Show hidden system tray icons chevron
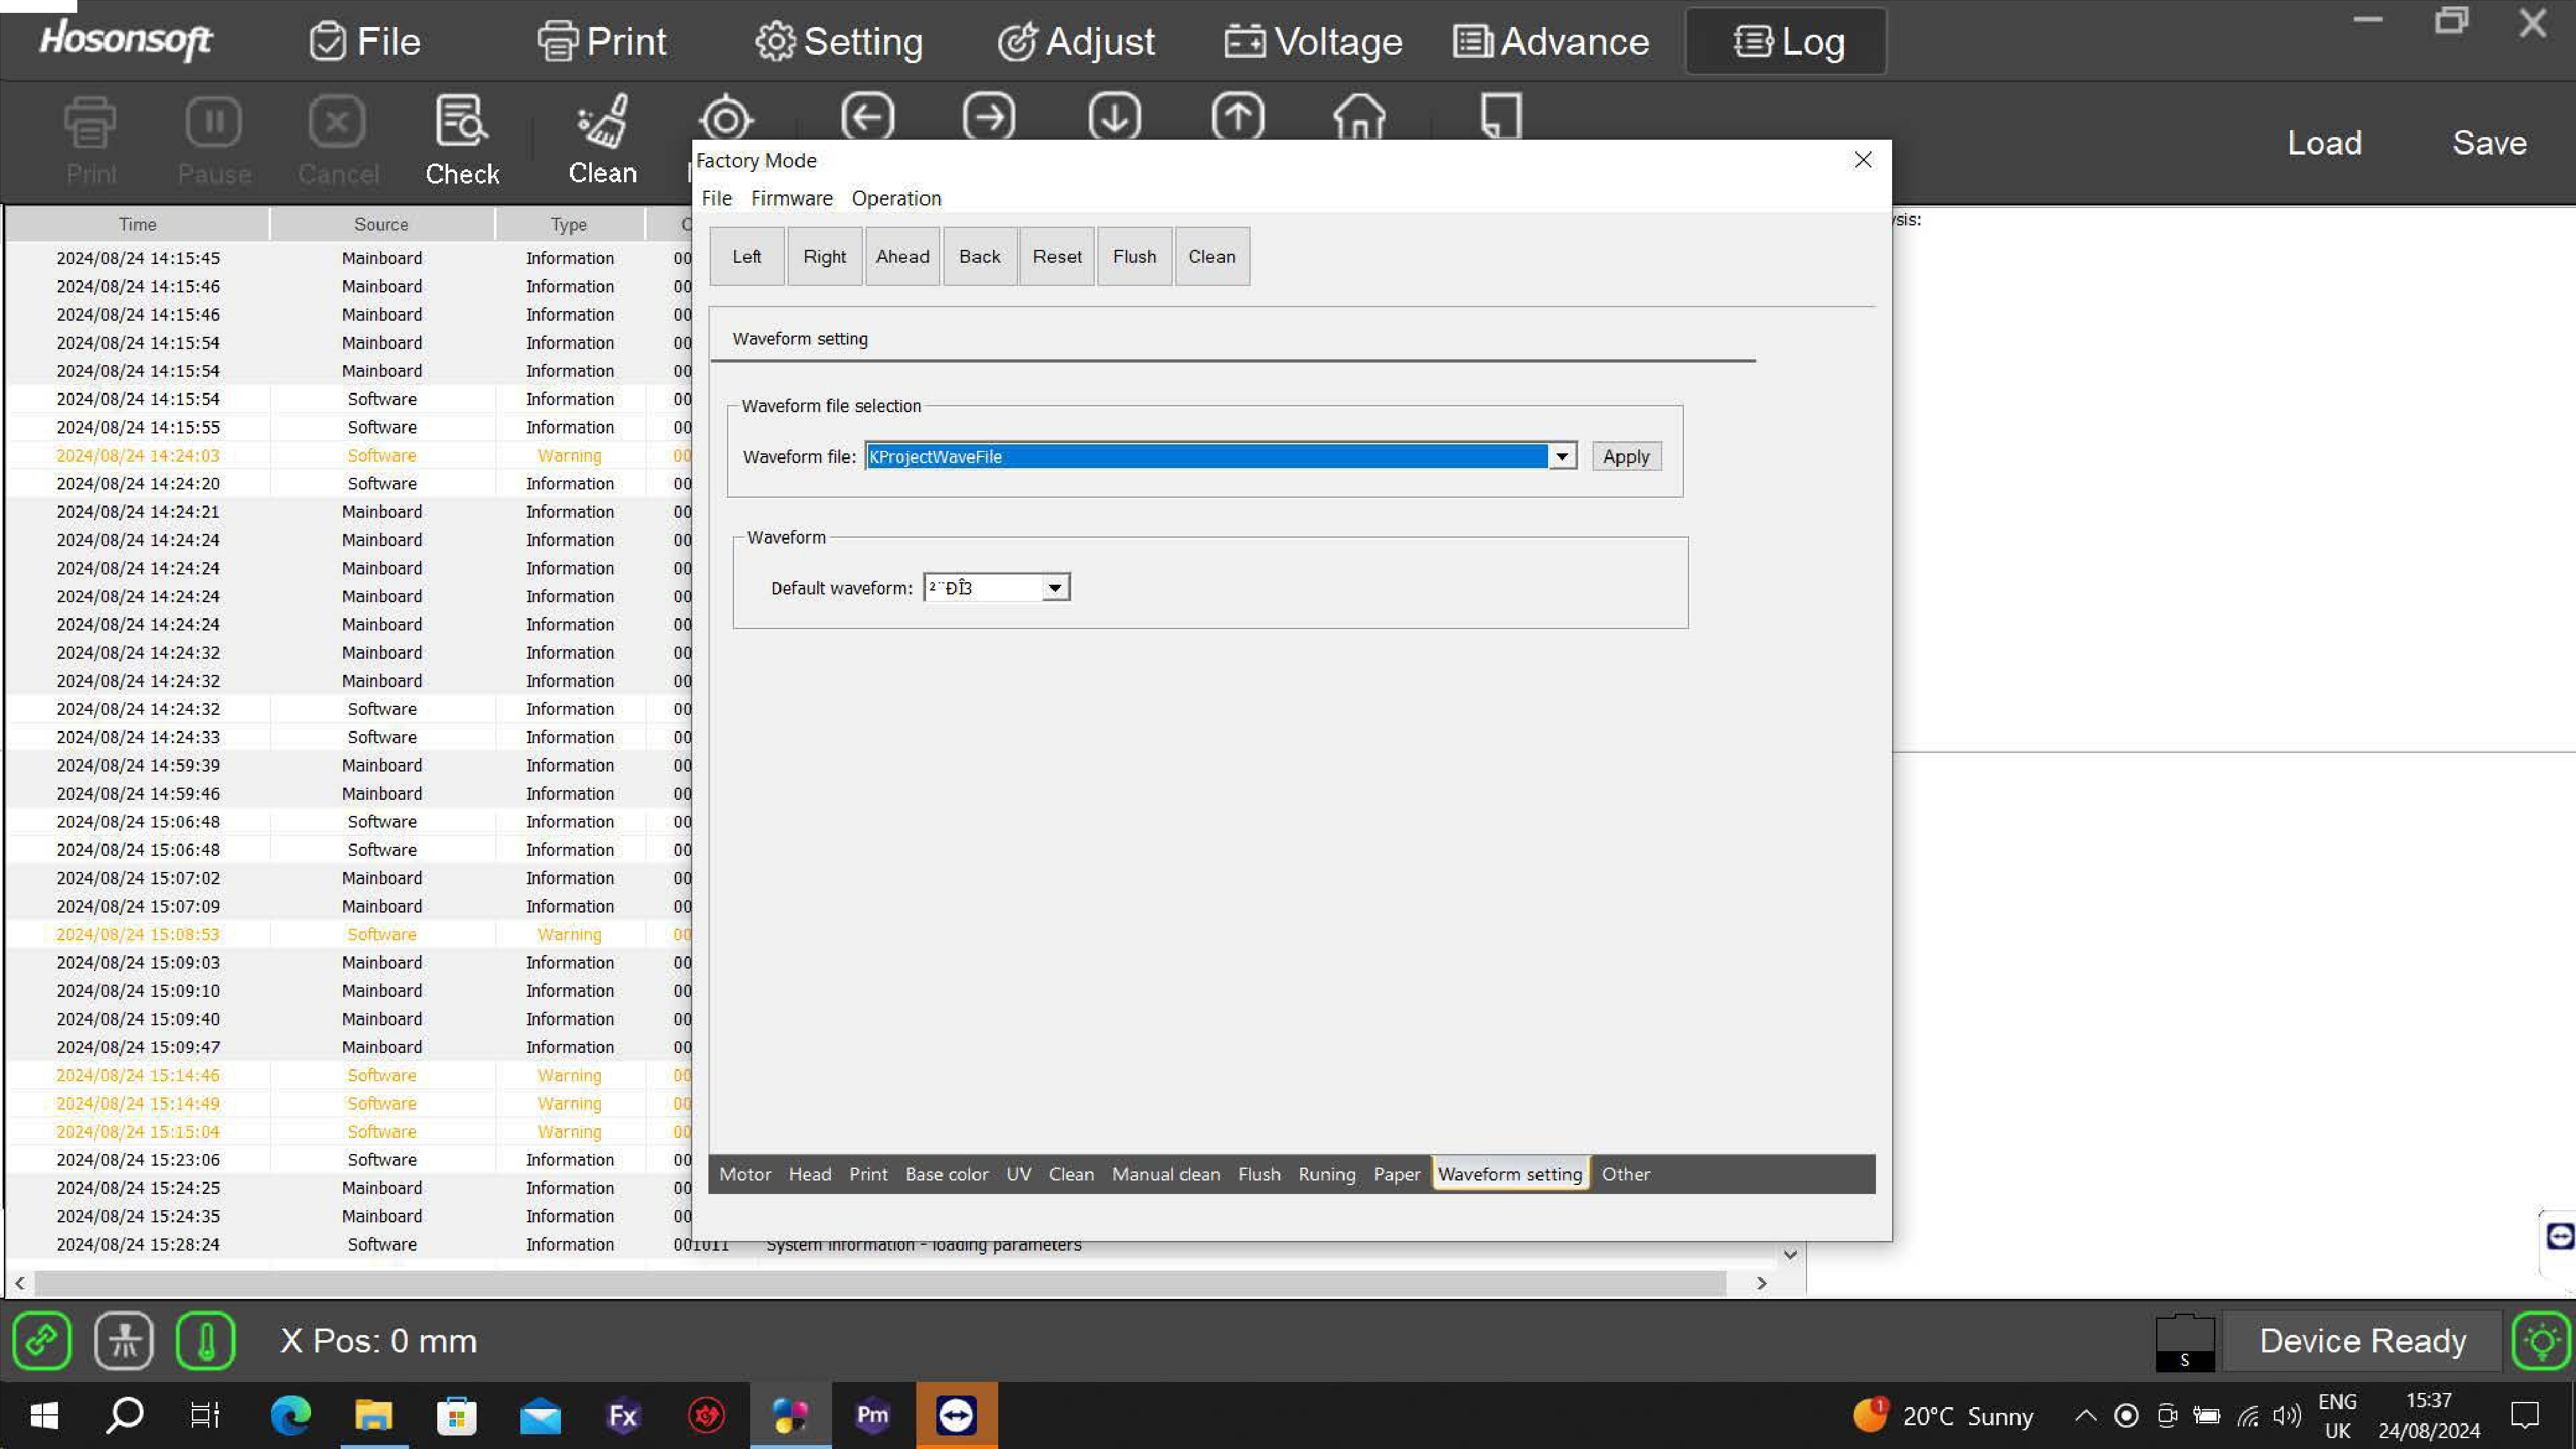 tap(2085, 1415)
